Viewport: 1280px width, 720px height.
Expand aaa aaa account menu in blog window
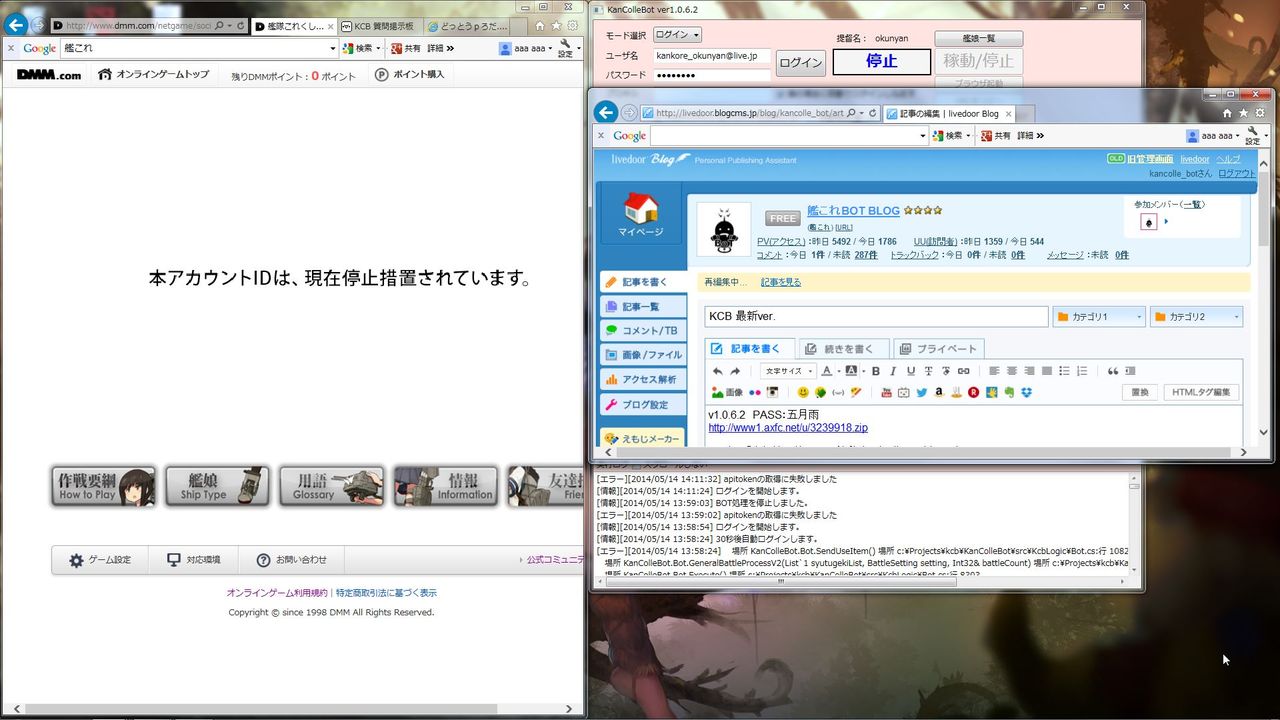tap(1213, 136)
